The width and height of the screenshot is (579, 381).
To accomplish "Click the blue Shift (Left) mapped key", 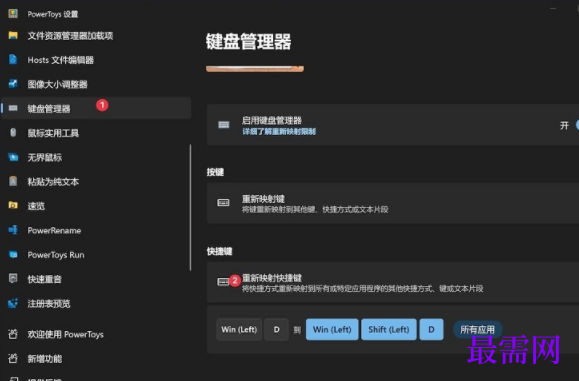I will click(x=389, y=329).
